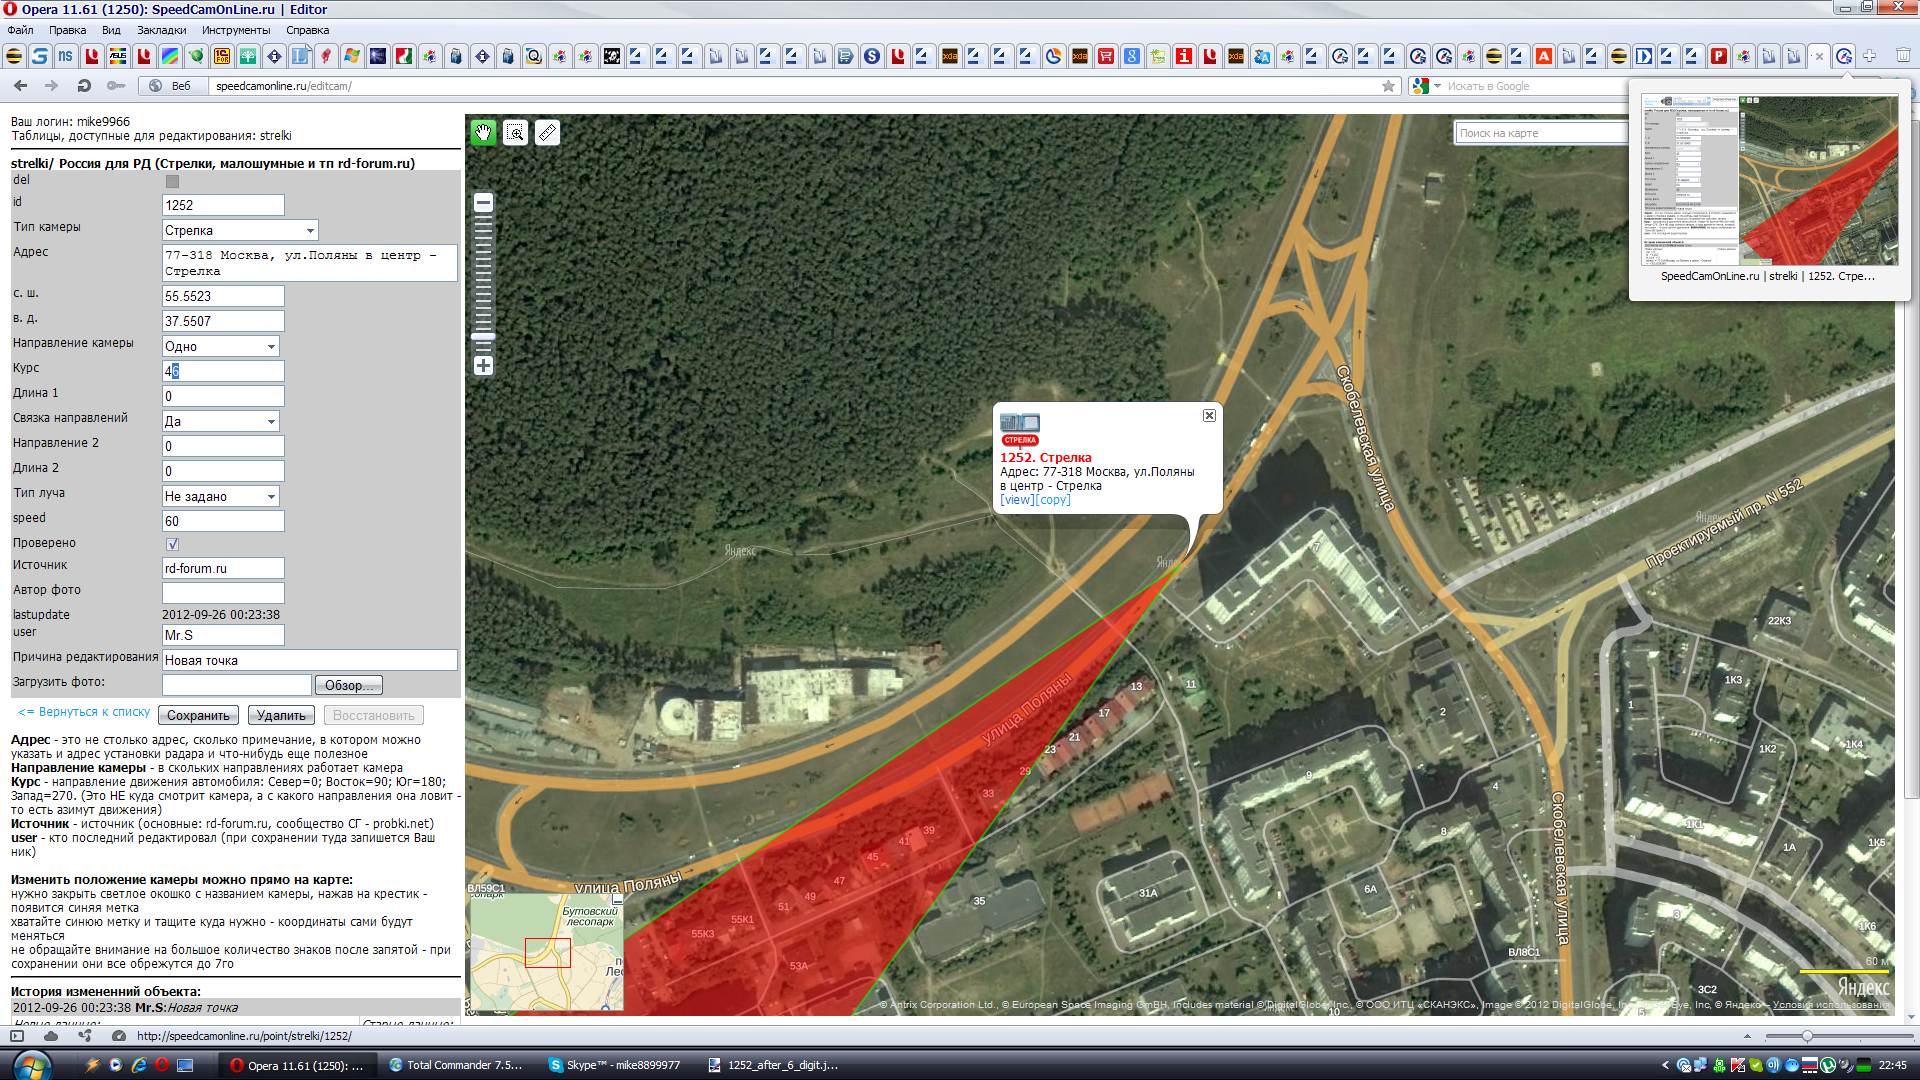Viewport: 1920px width, 1080px height.
Task: Select the ruler distance measuring tool
Action: pyautogui.click(x=547, y=133)
